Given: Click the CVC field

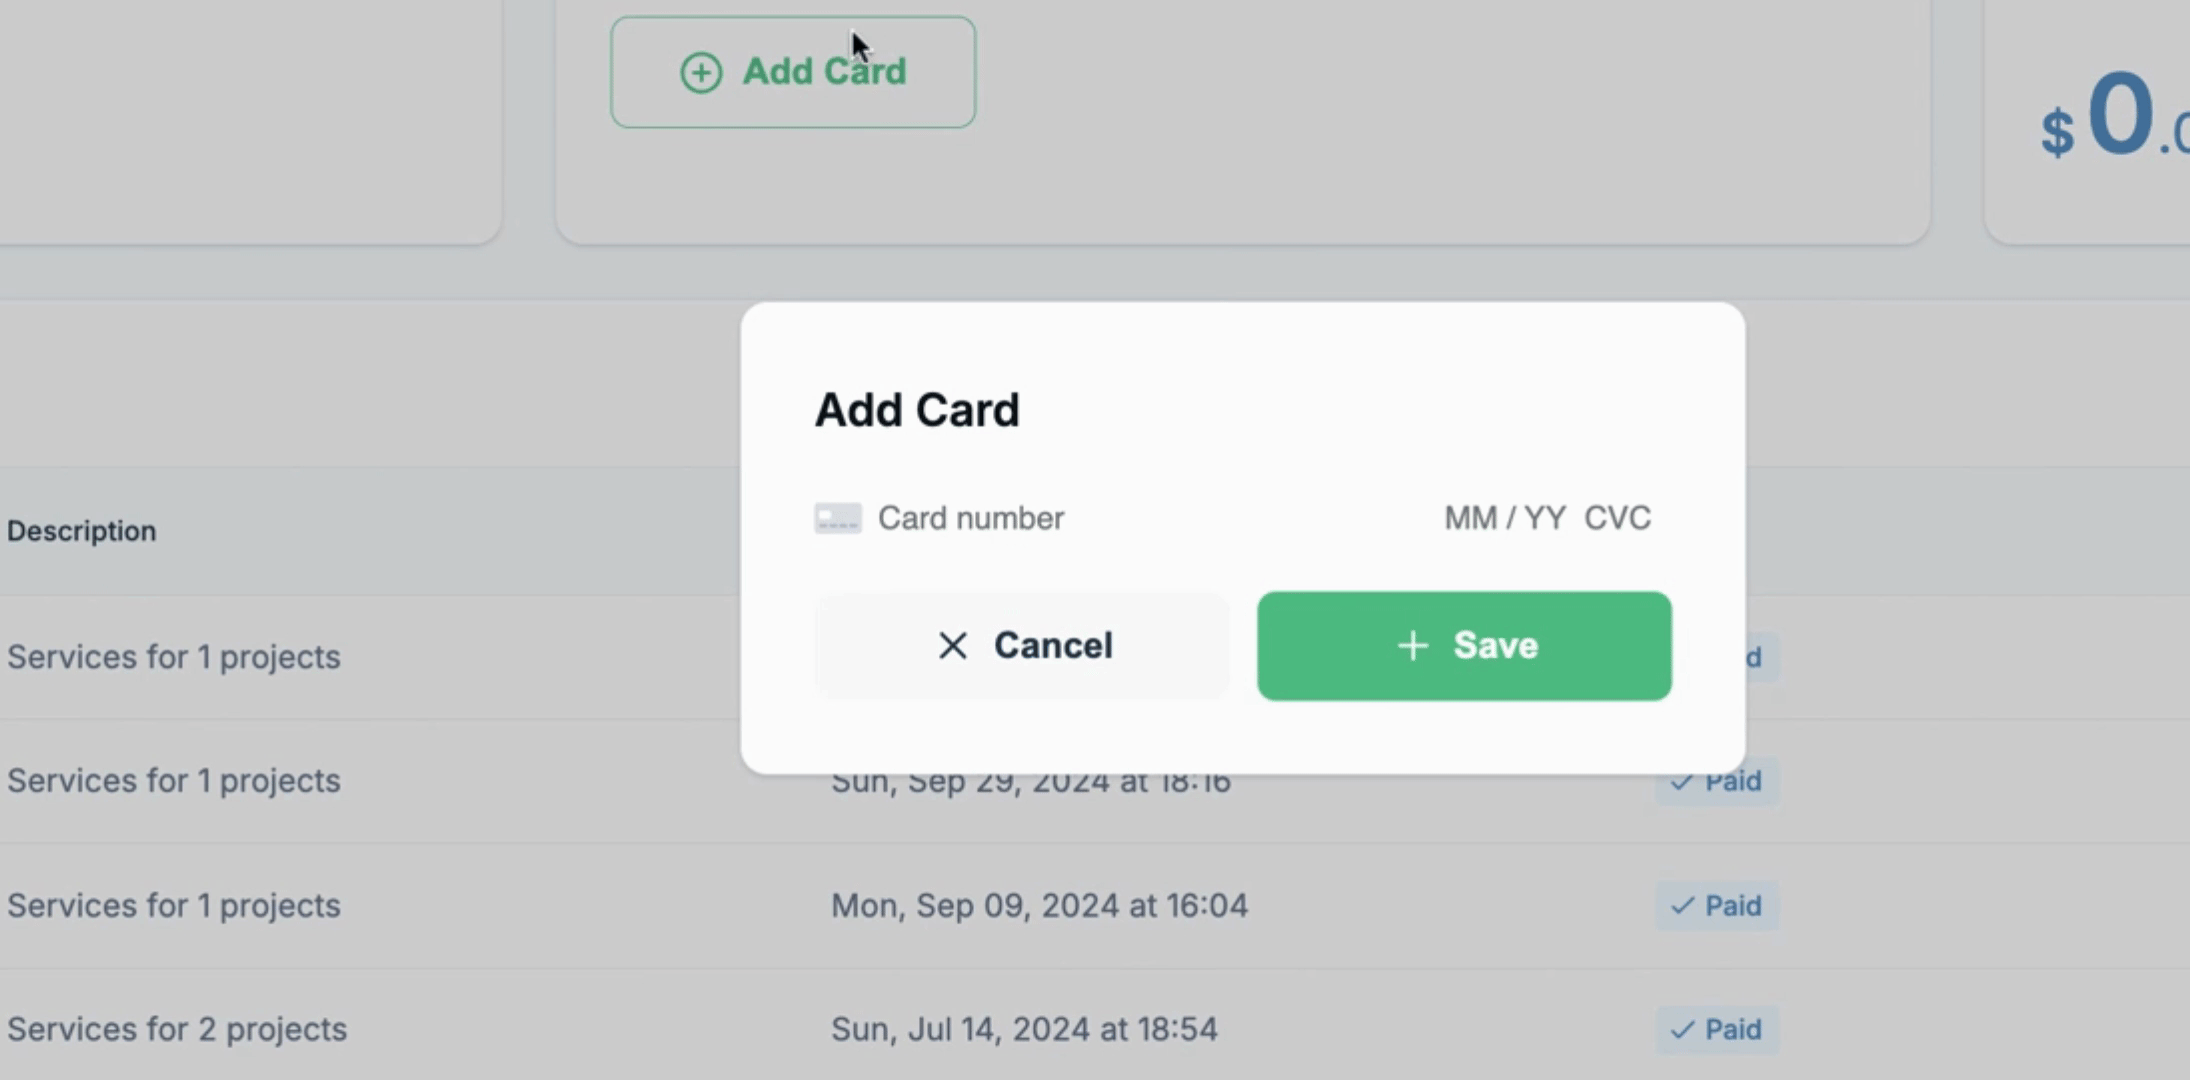Looking at the screenshot, I should tap(1617, 518).
